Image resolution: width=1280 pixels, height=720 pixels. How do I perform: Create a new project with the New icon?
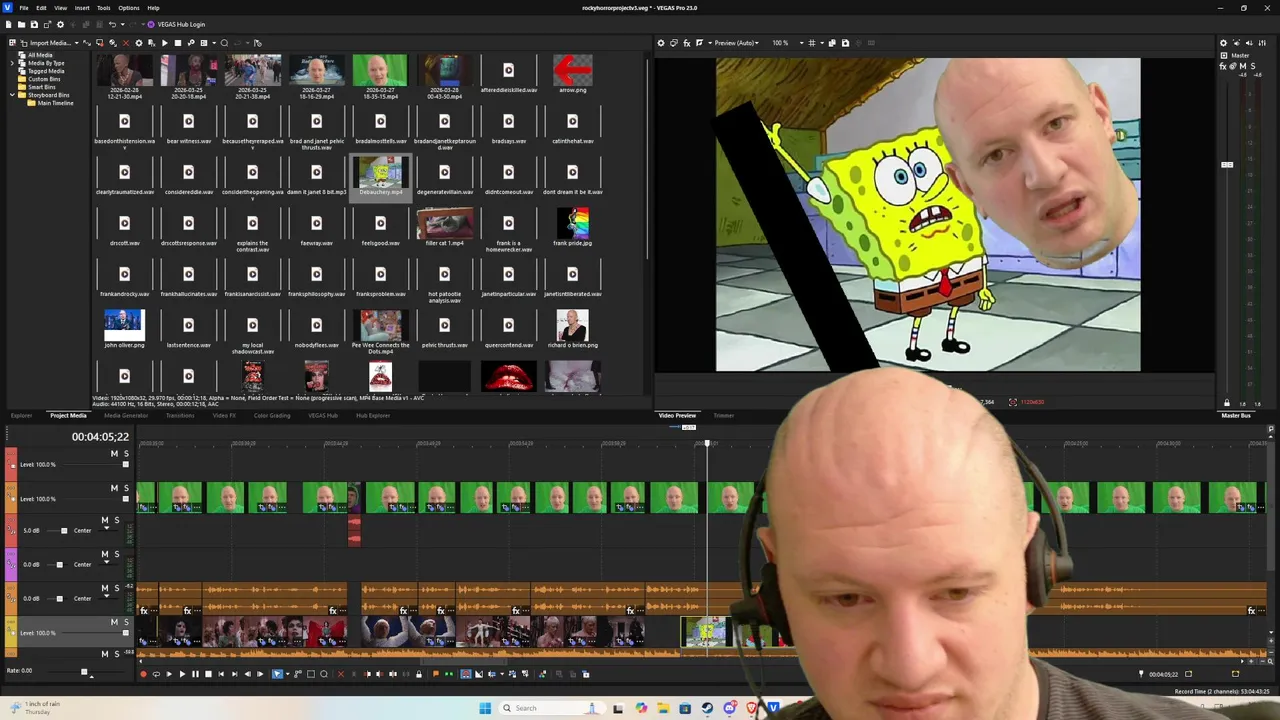(8, 24)
